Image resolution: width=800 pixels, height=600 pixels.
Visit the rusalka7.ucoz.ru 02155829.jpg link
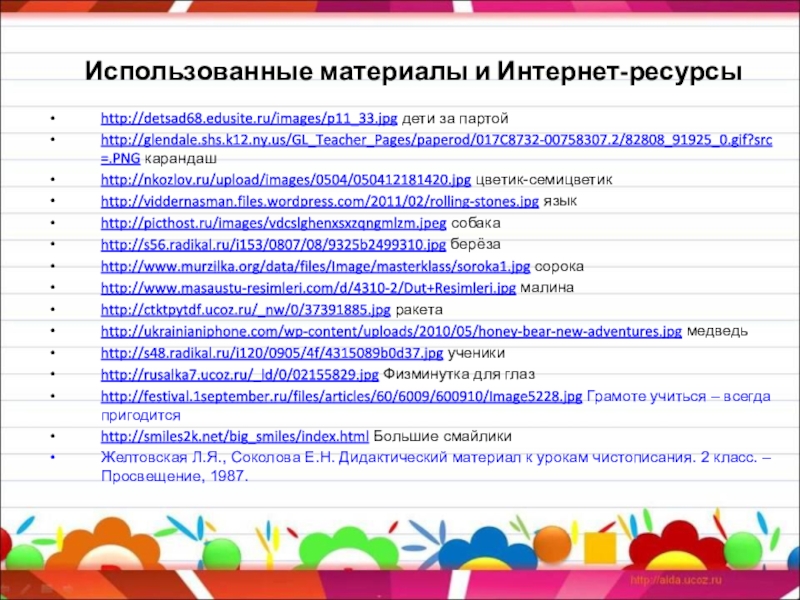pyautogui.click(x=240, y=374)
